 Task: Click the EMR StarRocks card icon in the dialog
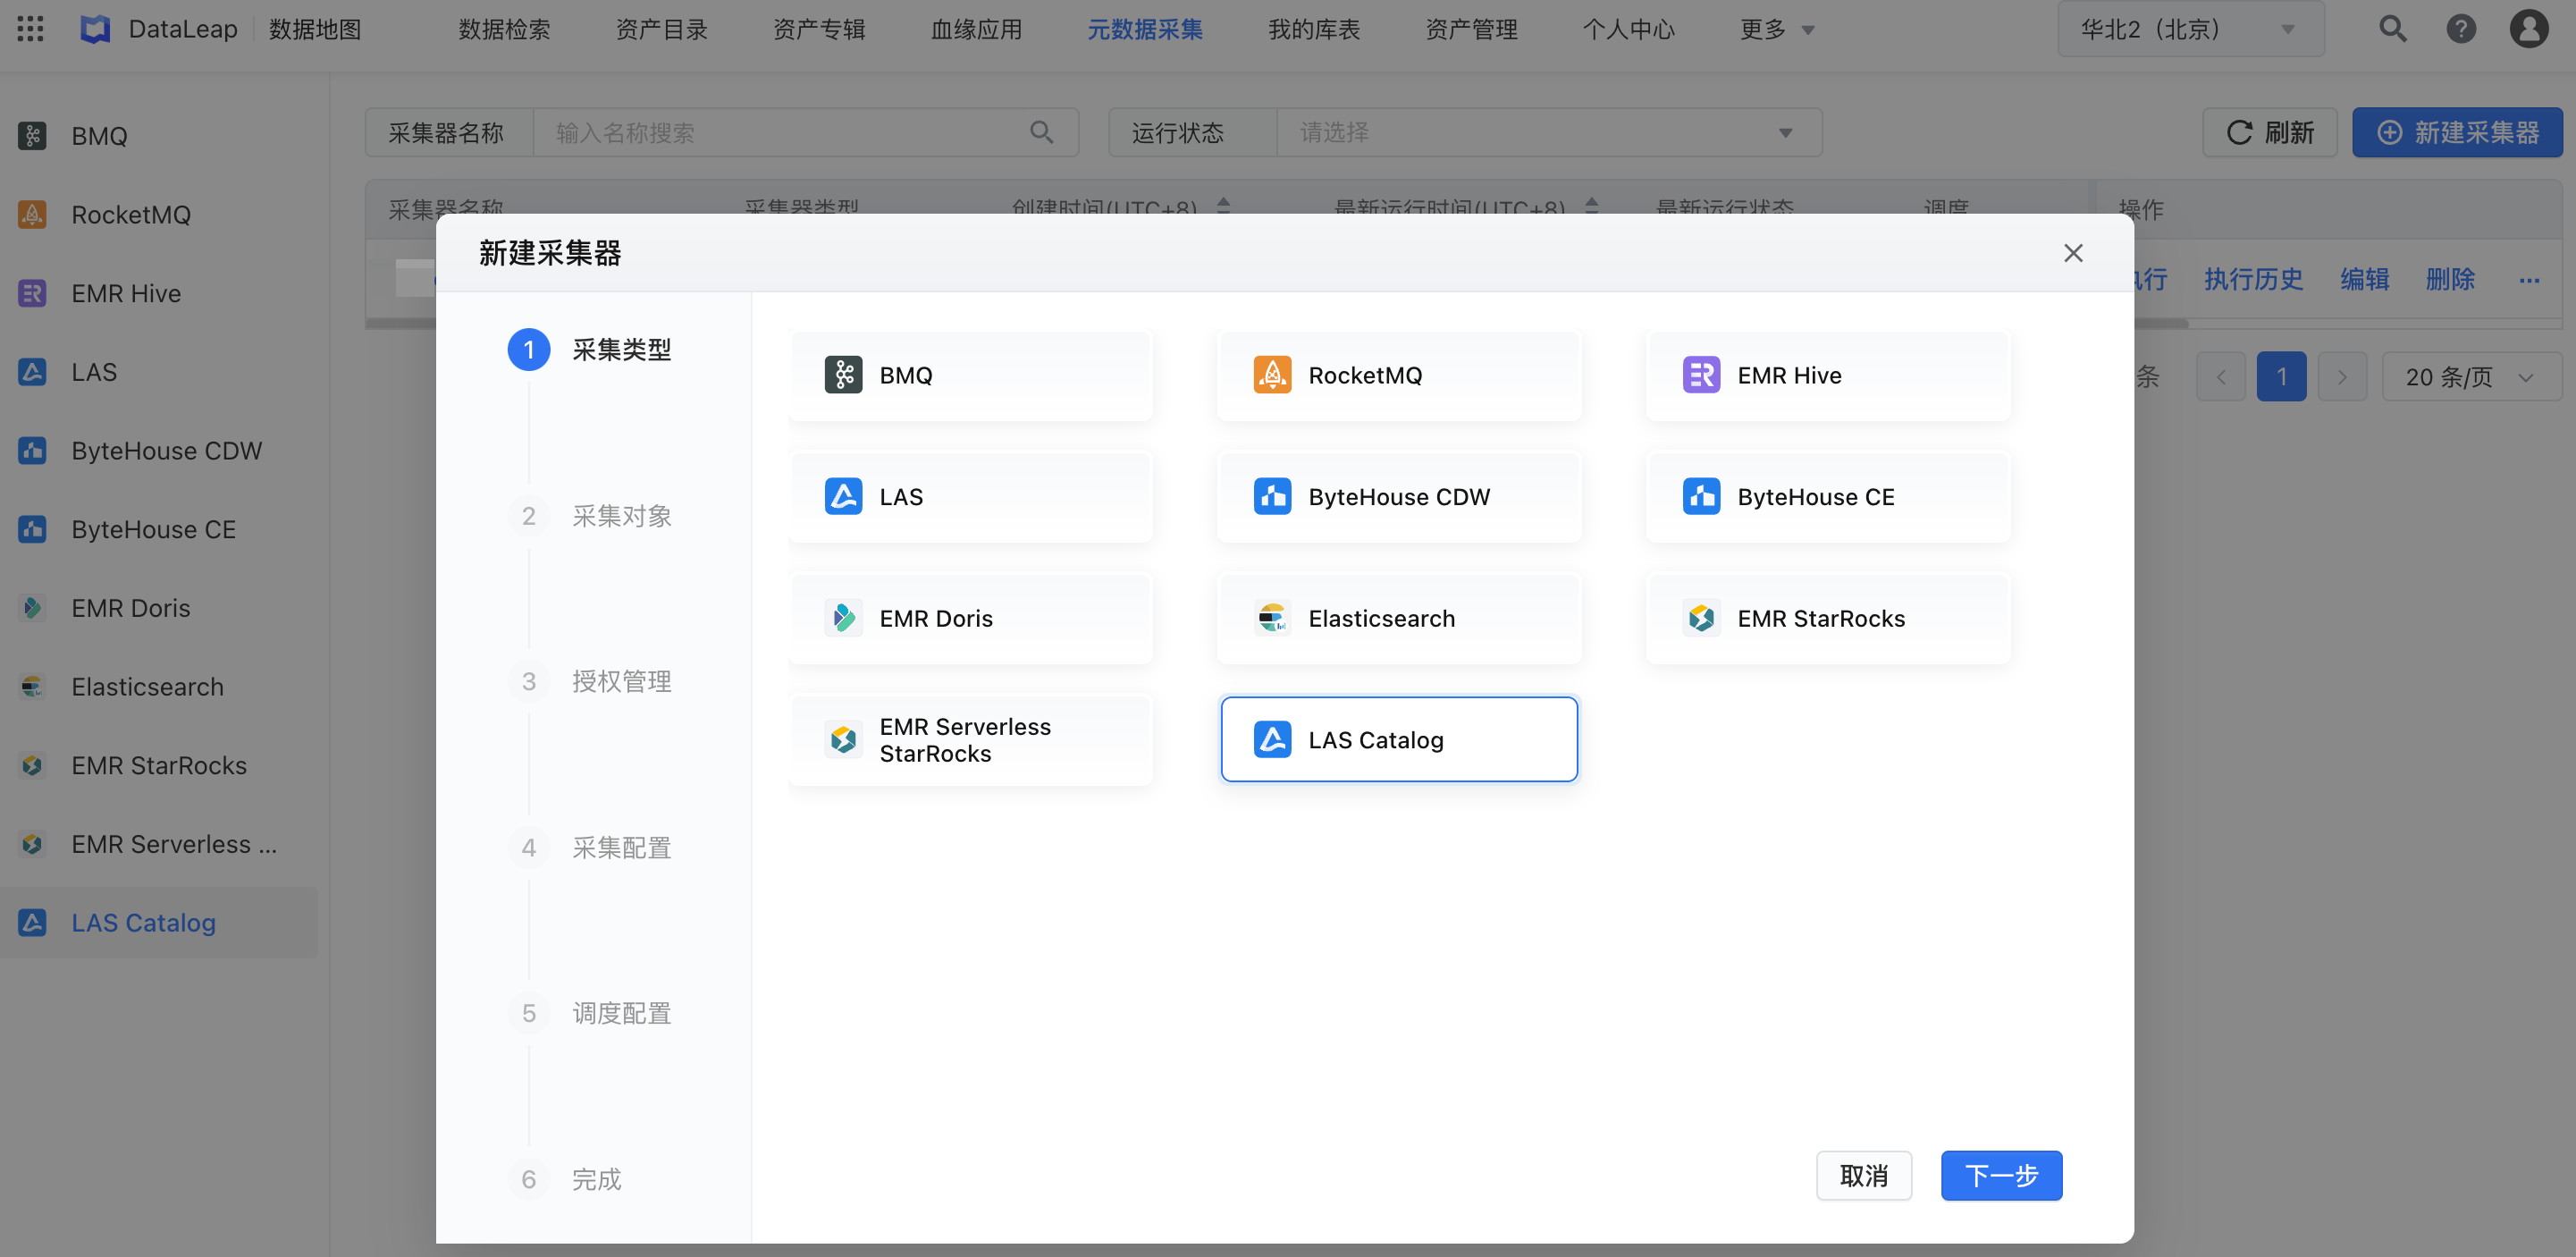(x=1701, y=618)
